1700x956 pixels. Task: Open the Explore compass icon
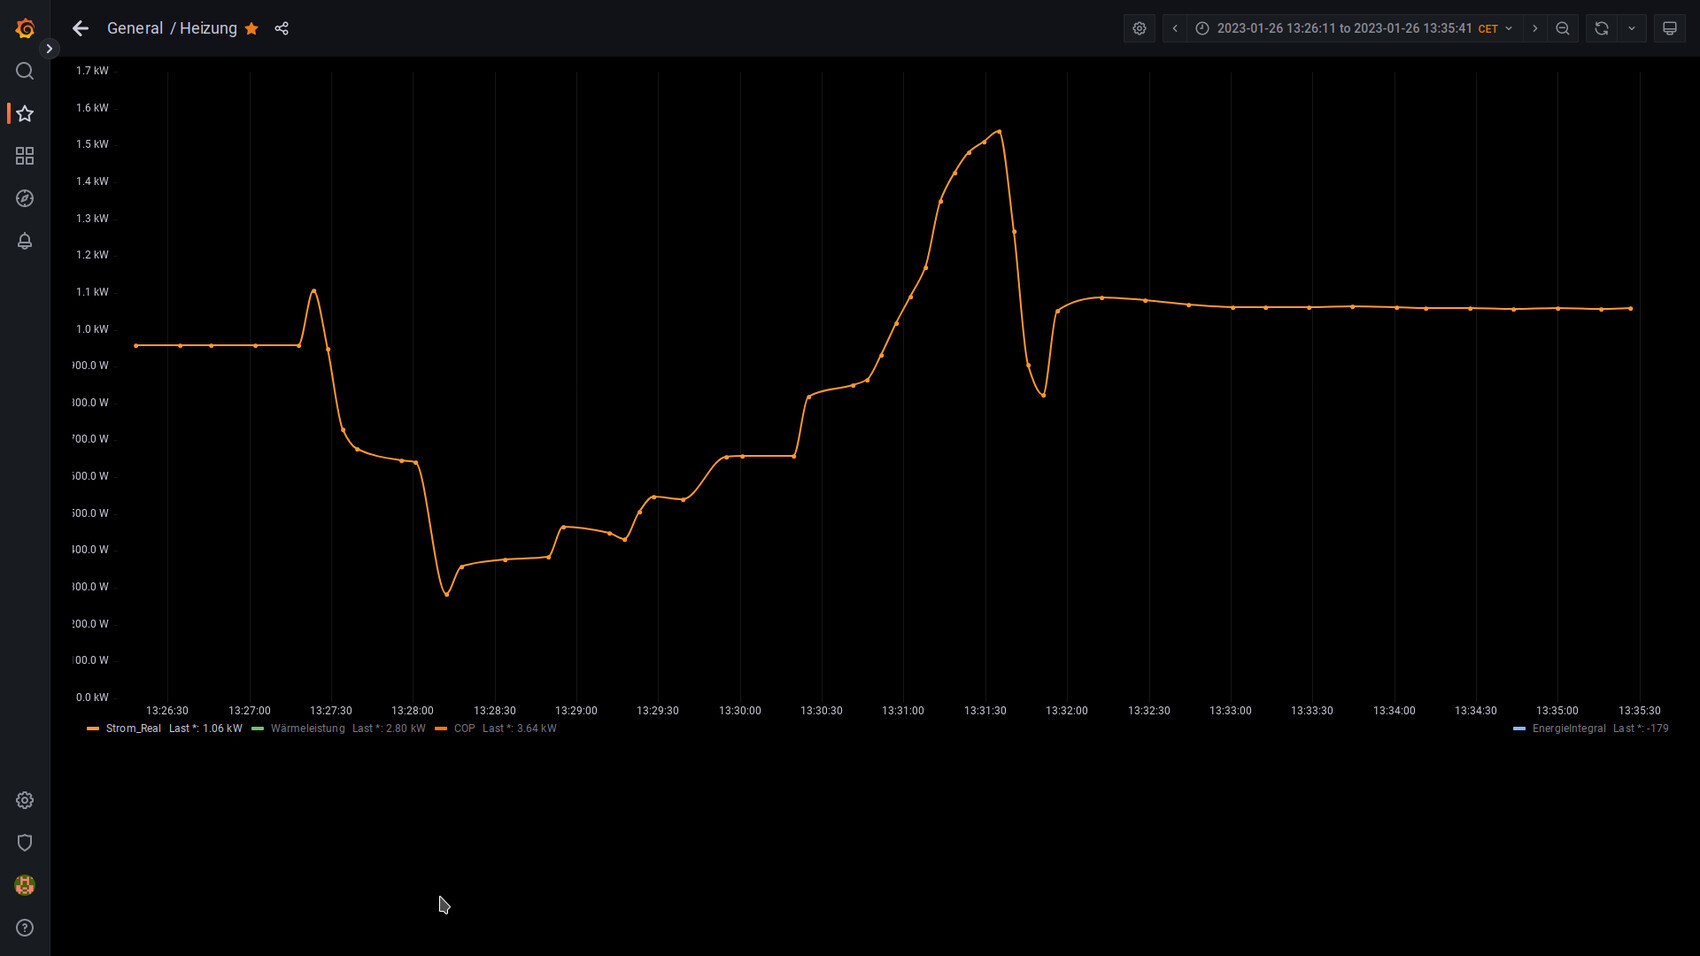point(25,199)
